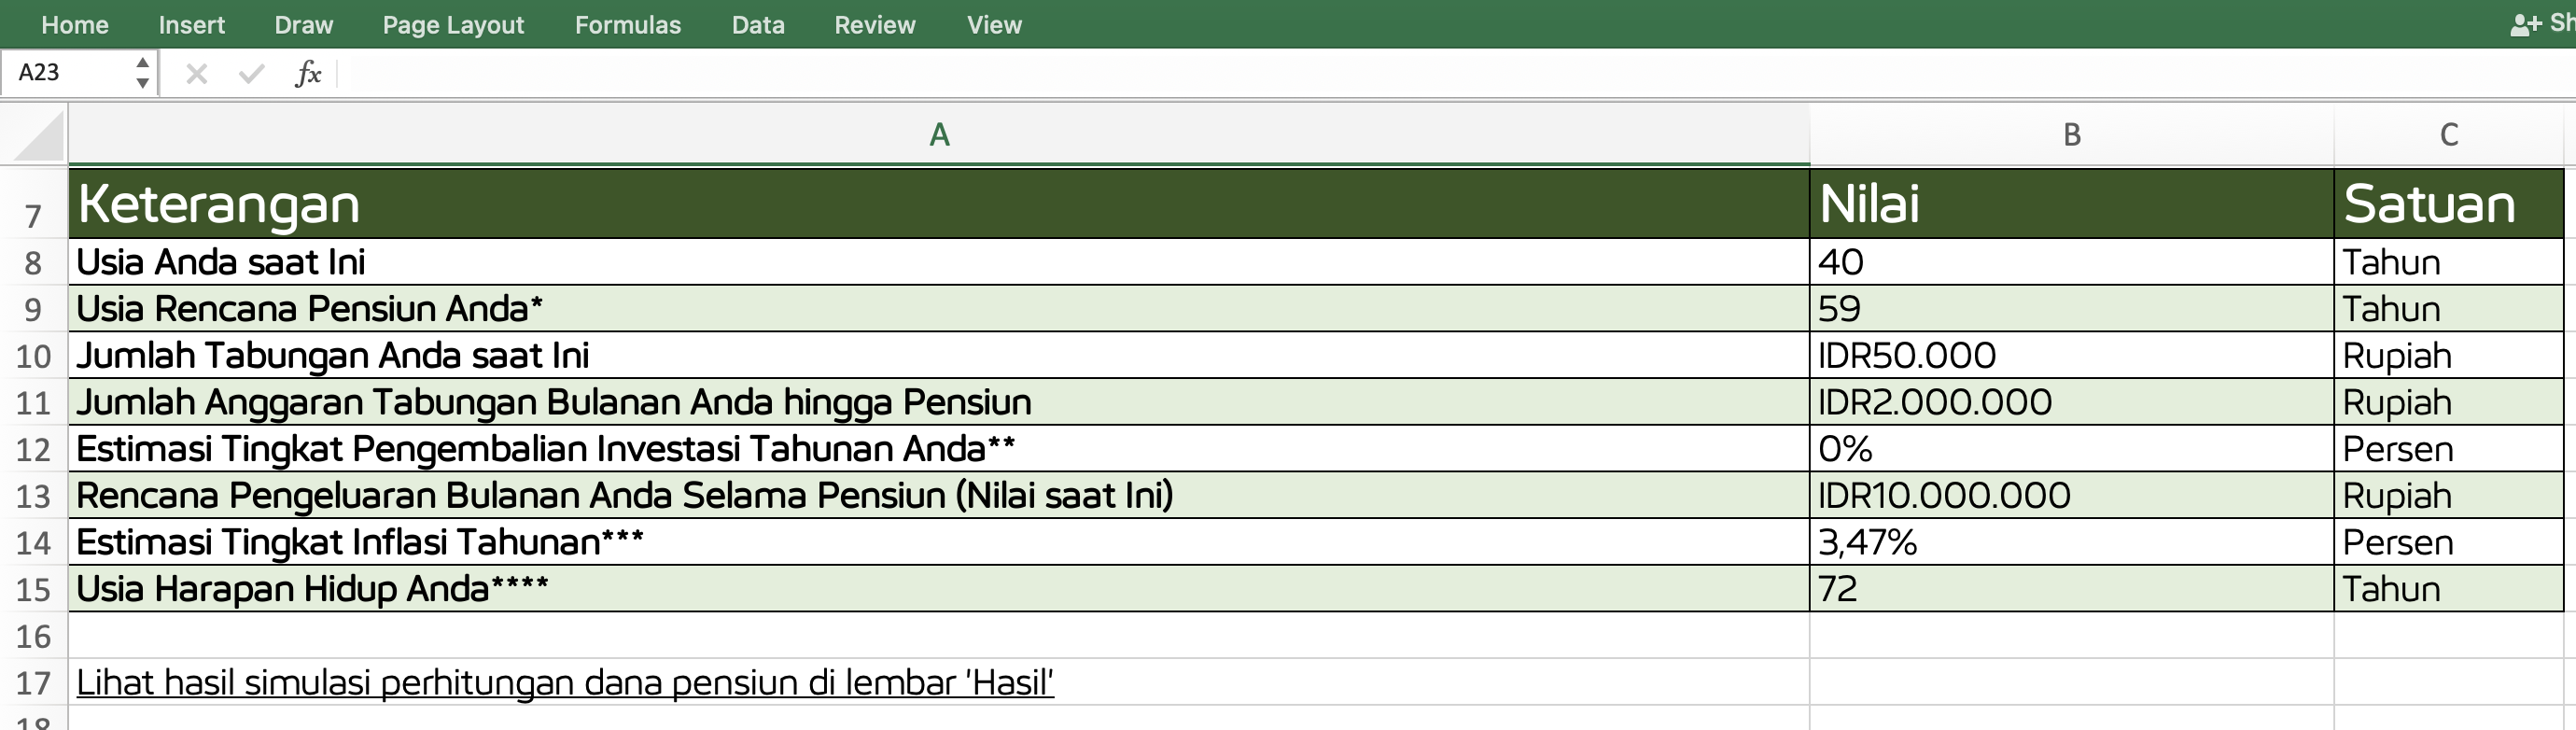This screenshot has width=2576, height=730.
Task: Open the Formulas ribbon tab
Action: (627, 25)
